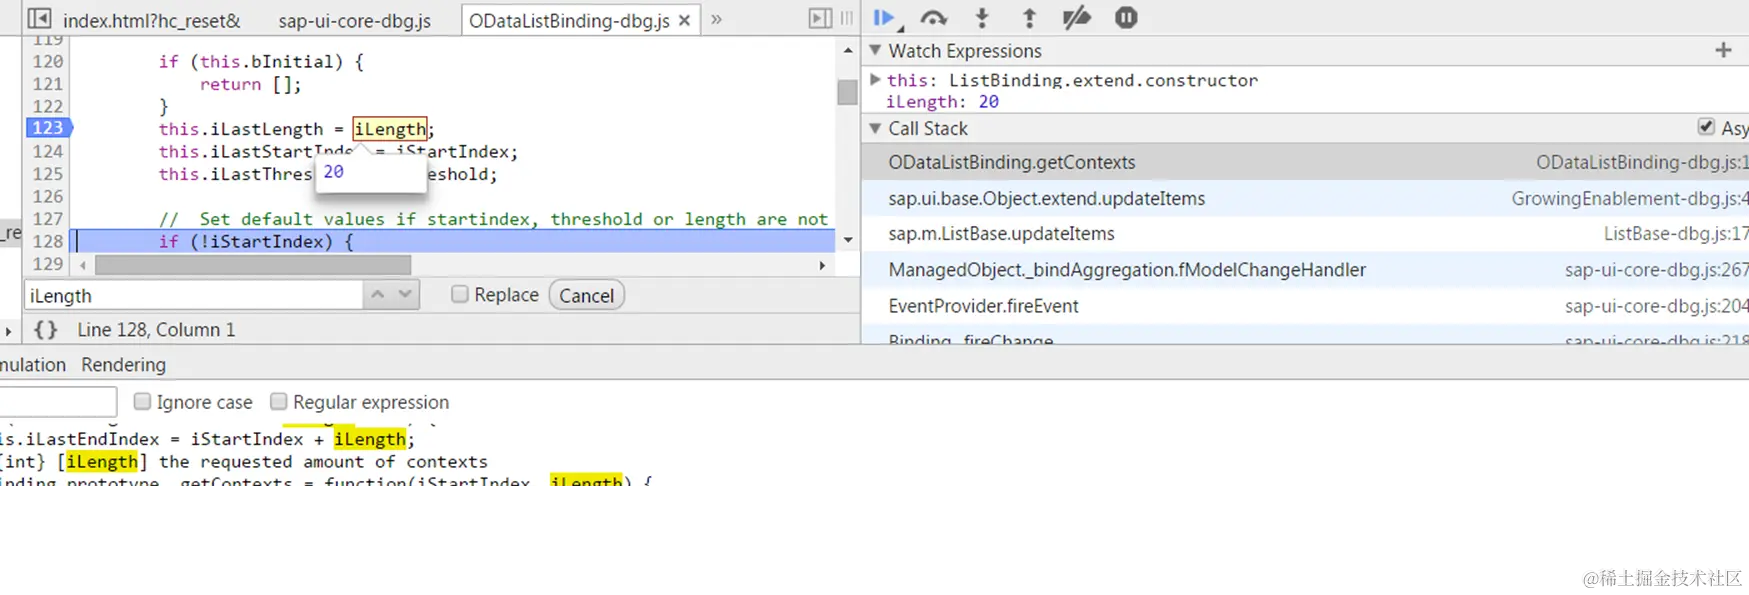Collapse the Call Stack section

(x=875, y=128)
